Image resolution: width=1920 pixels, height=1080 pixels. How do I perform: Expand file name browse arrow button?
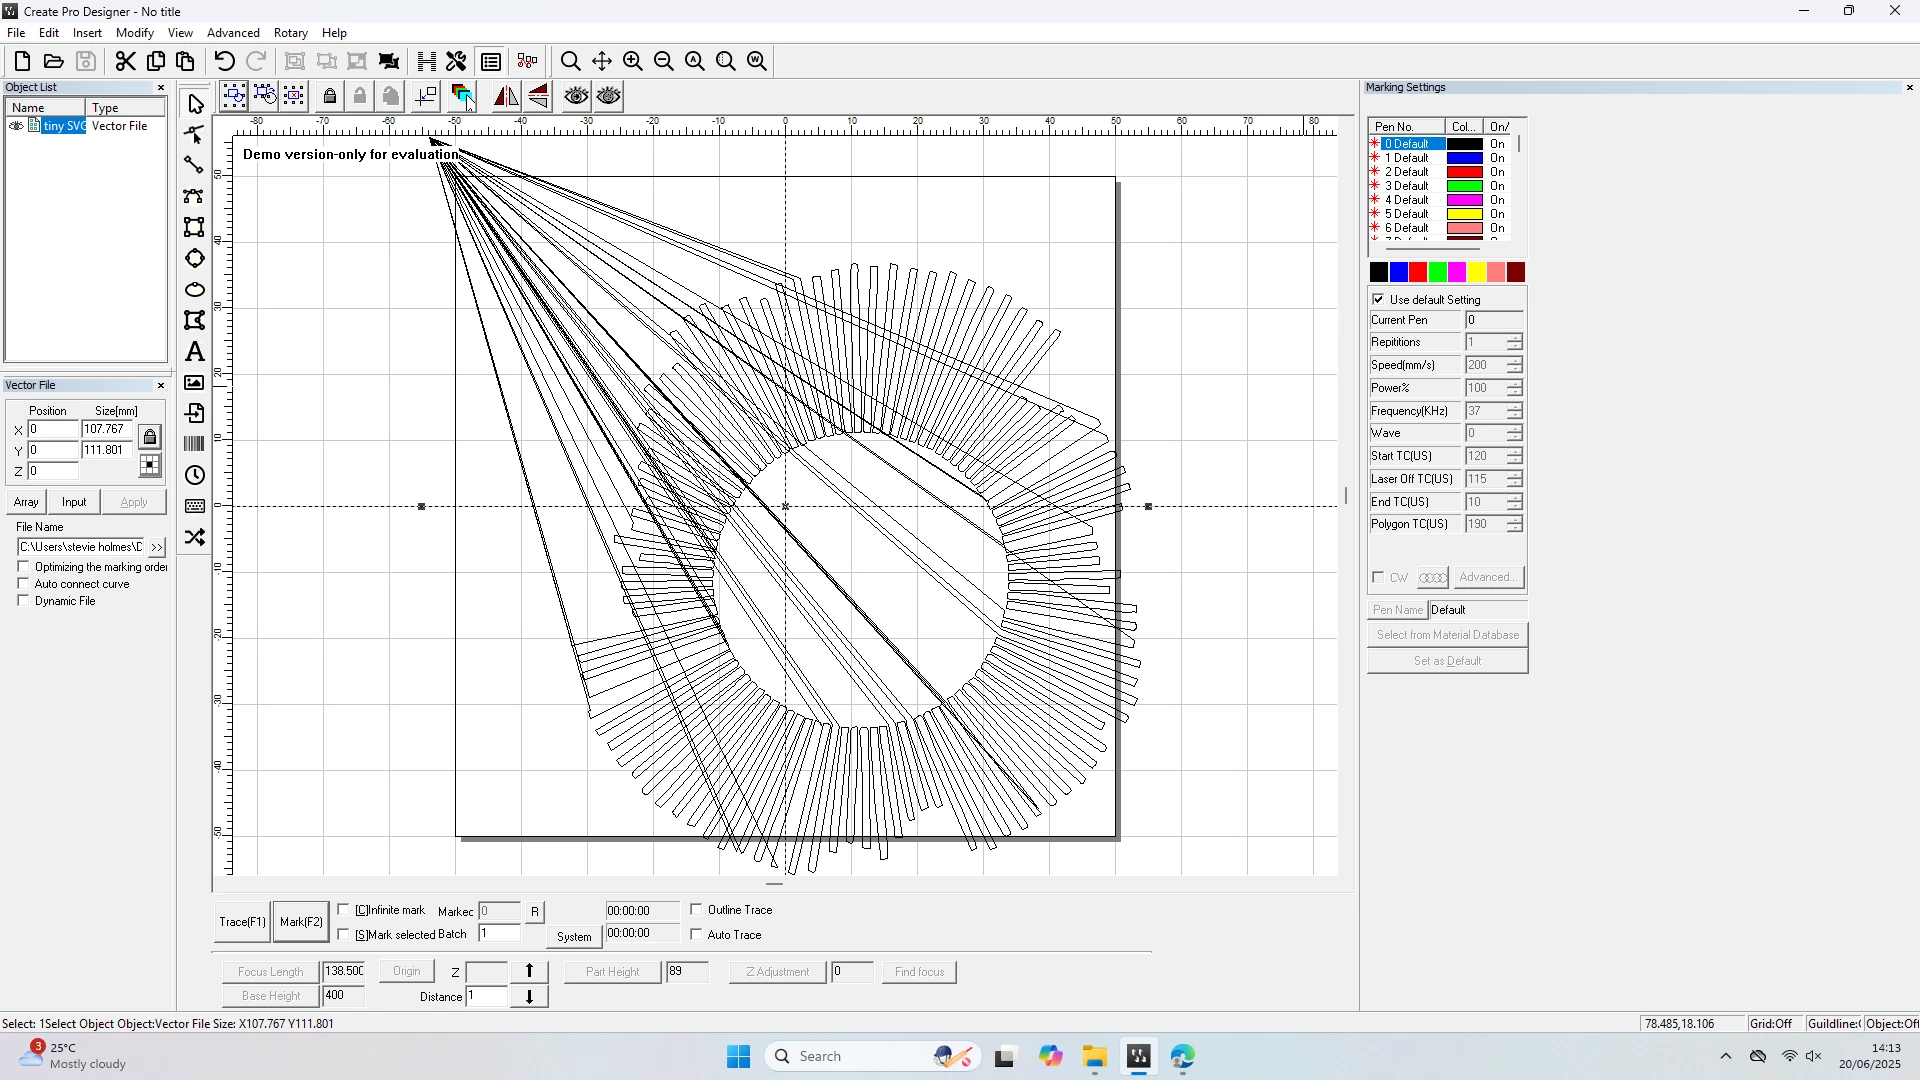156,547
